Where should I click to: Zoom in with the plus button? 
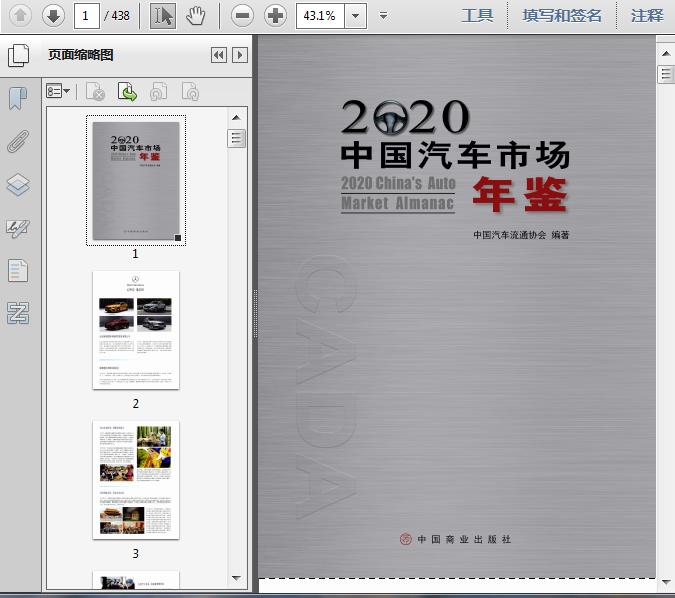coord(276,16)
